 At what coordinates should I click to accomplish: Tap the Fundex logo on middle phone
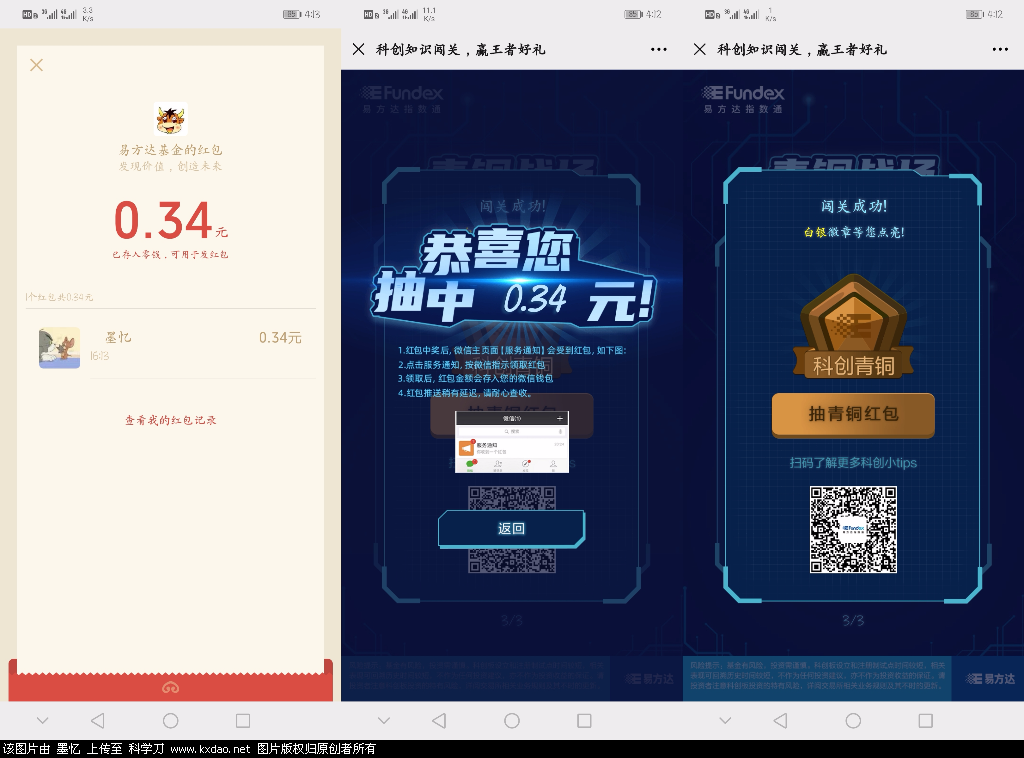(403, 99)
